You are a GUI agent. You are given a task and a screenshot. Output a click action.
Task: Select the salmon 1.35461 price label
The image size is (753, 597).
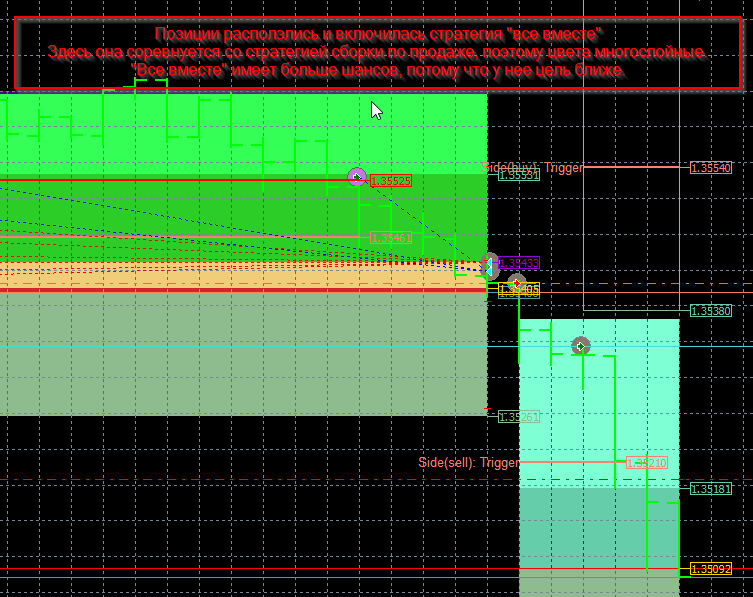coord(391,238)
